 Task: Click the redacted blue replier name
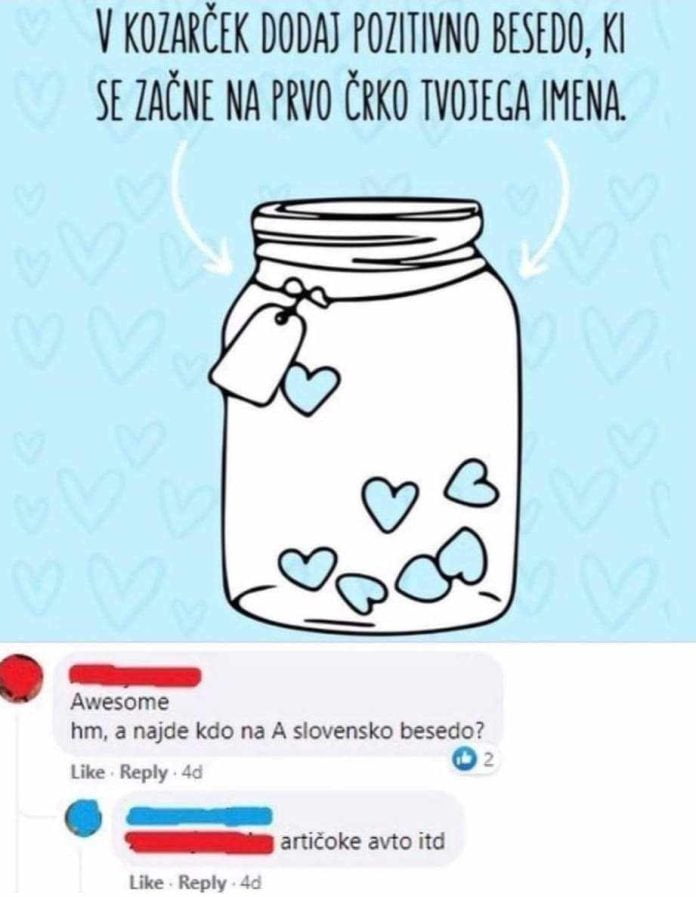200,816
